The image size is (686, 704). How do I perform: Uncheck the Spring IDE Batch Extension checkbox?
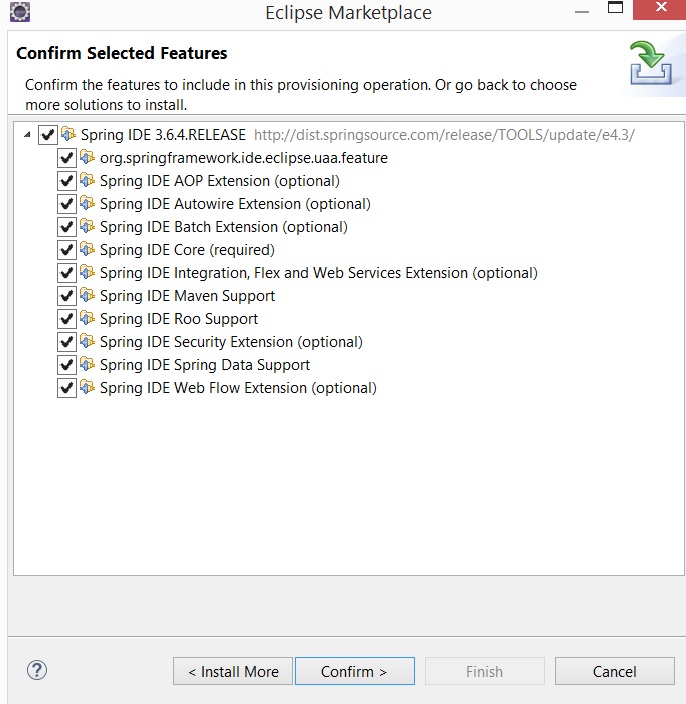point(66,227)
